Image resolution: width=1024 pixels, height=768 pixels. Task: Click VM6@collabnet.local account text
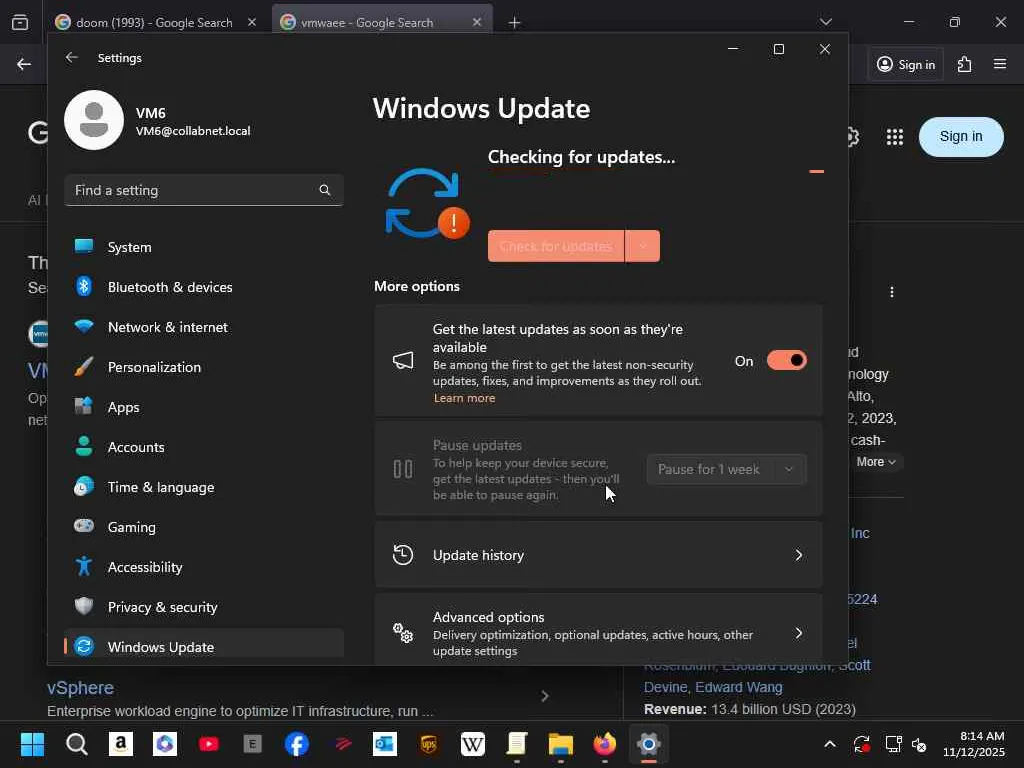click(x=193, y=131)
